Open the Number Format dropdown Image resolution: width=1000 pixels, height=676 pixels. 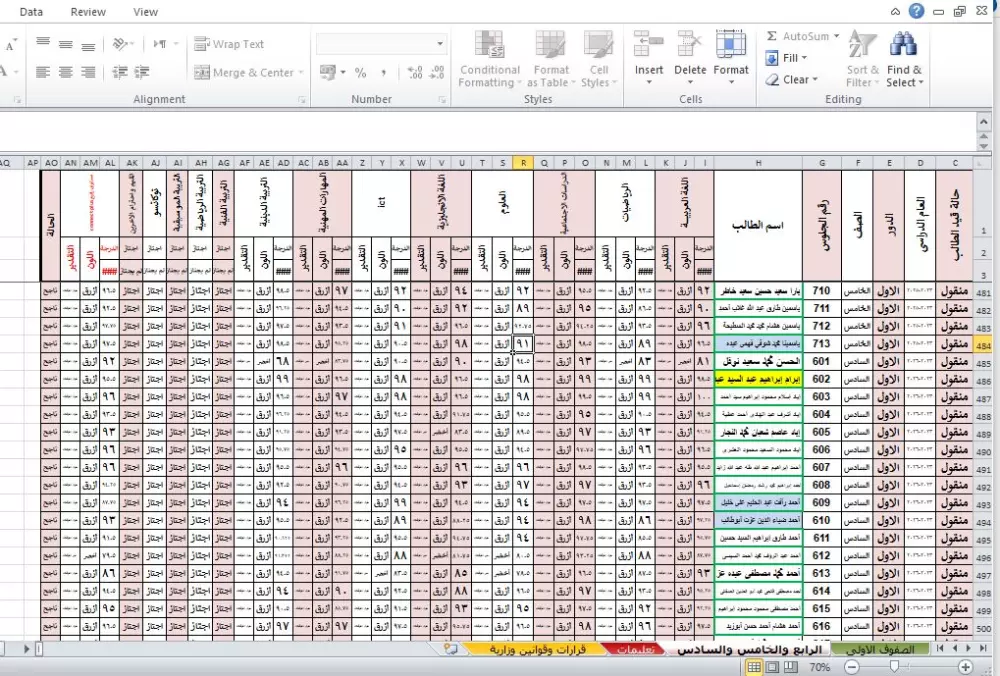[439, 44]
